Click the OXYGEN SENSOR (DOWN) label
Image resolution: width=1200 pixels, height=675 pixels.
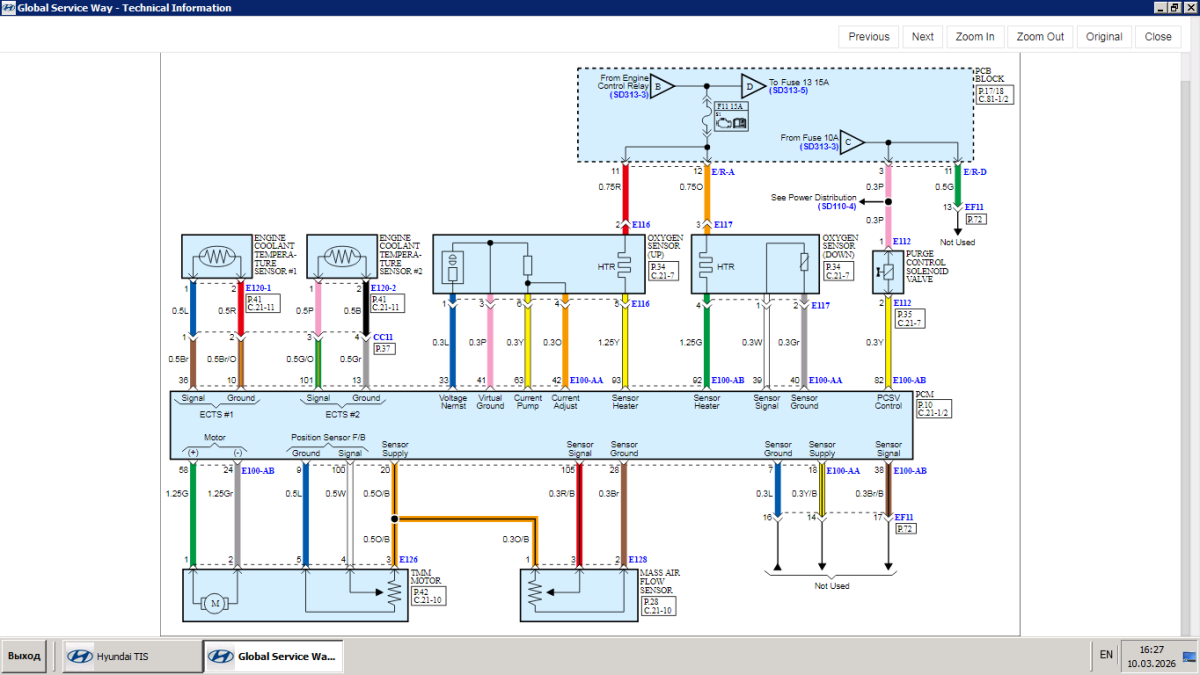pyautogui.click(x=839, y=246)
